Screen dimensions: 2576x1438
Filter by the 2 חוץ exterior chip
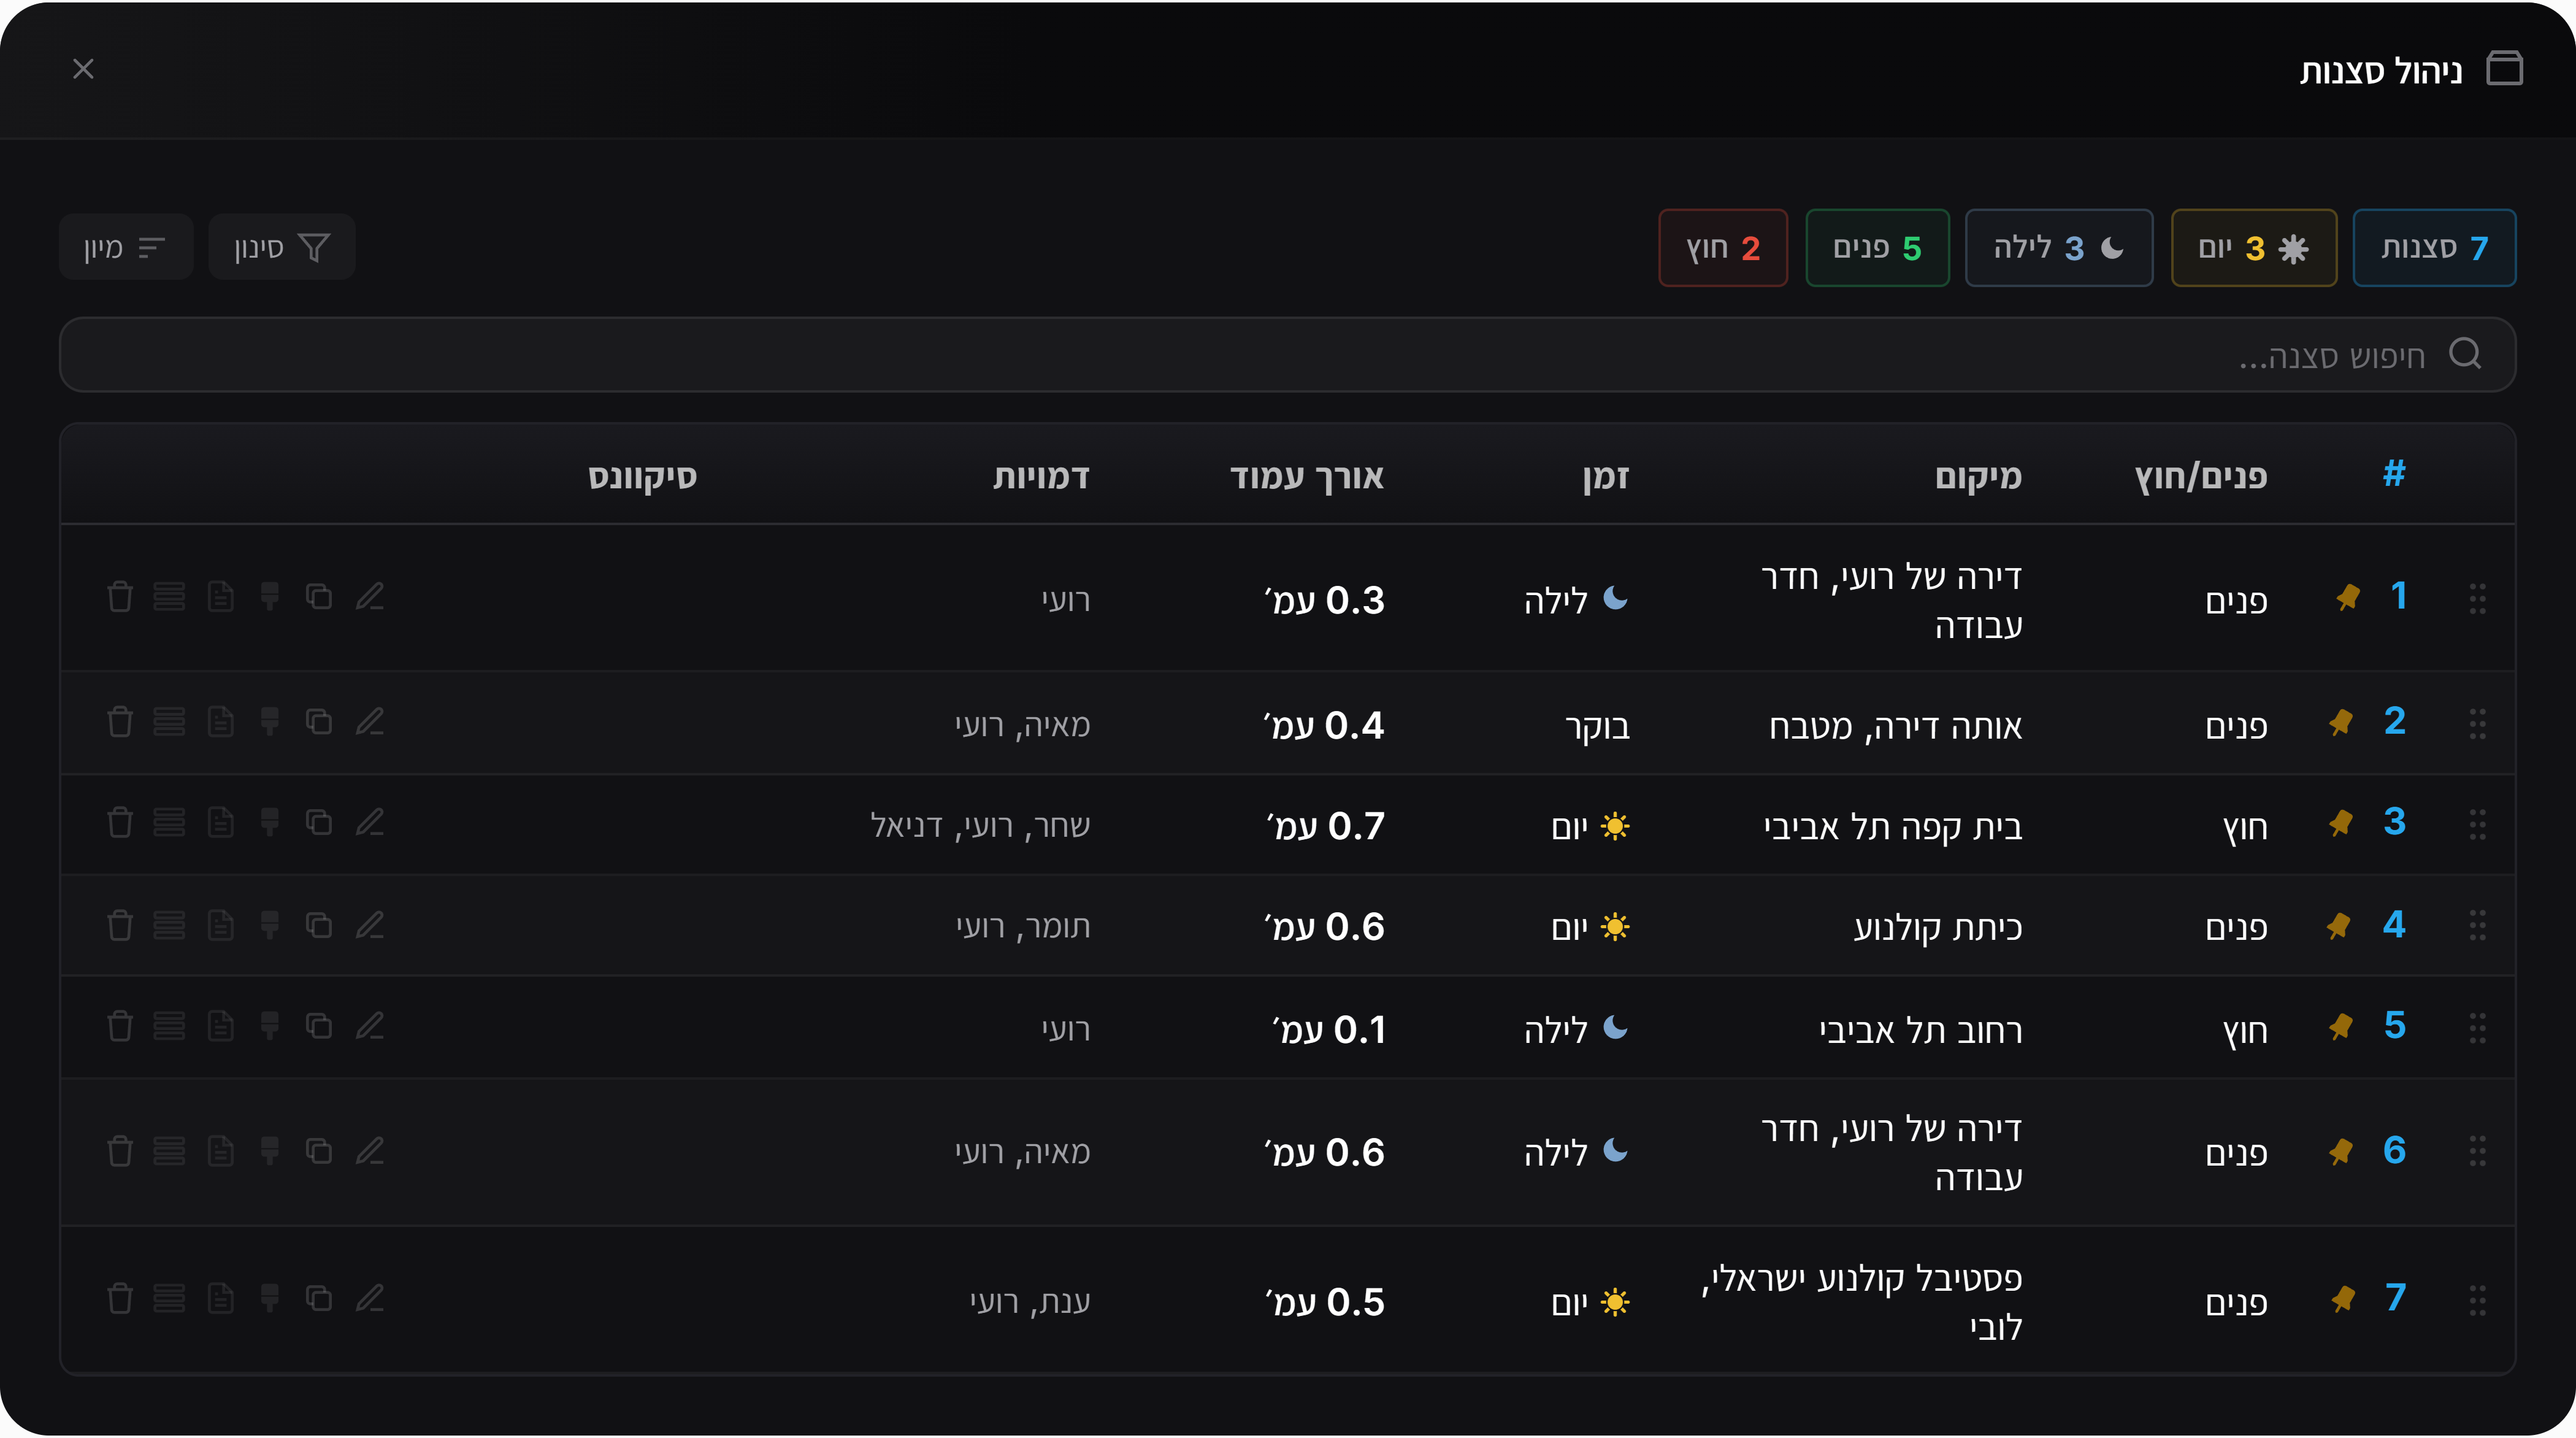point(1723,248)
